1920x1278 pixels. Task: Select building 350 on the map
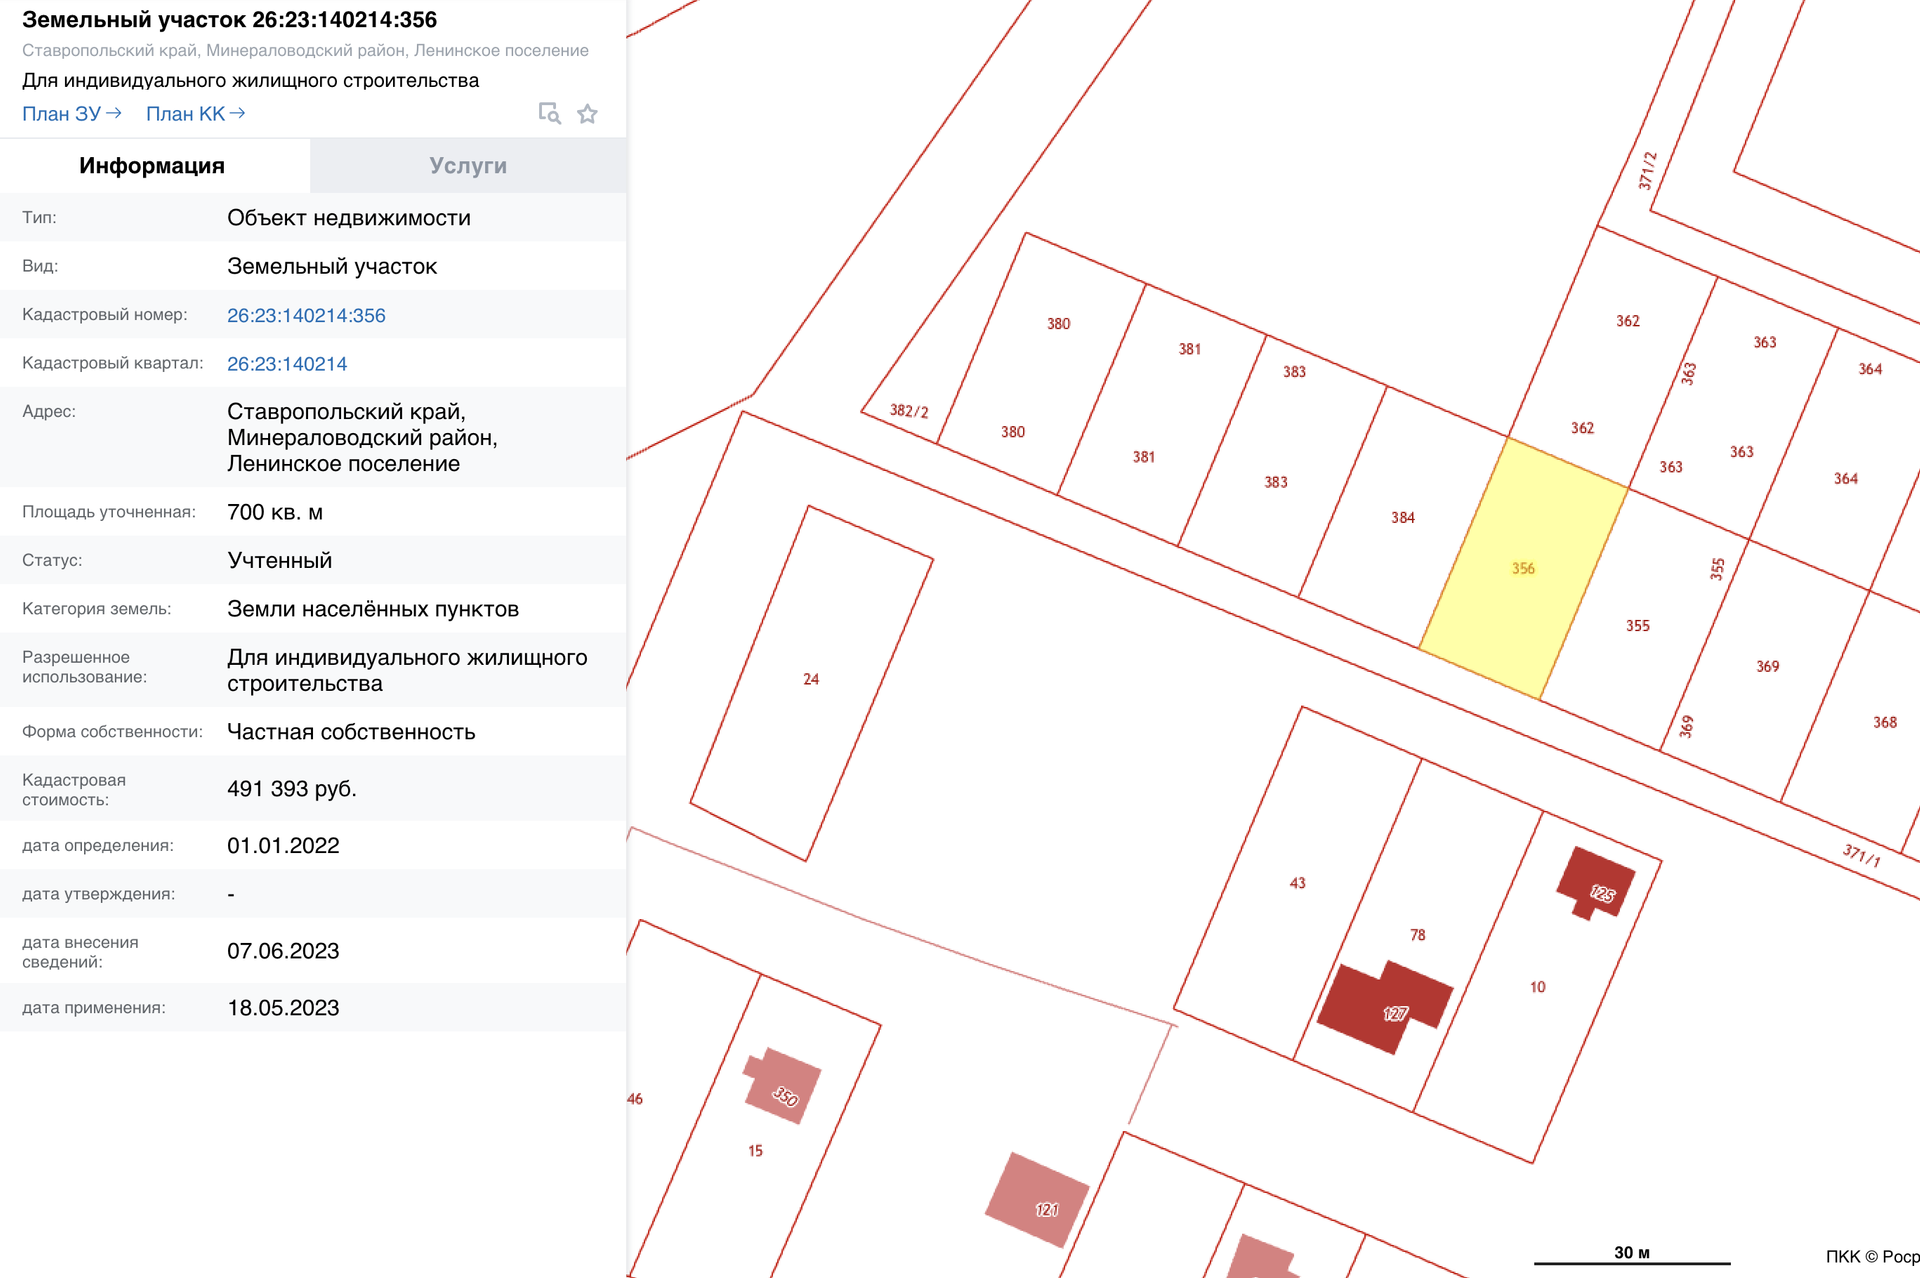click(782, 1086)
